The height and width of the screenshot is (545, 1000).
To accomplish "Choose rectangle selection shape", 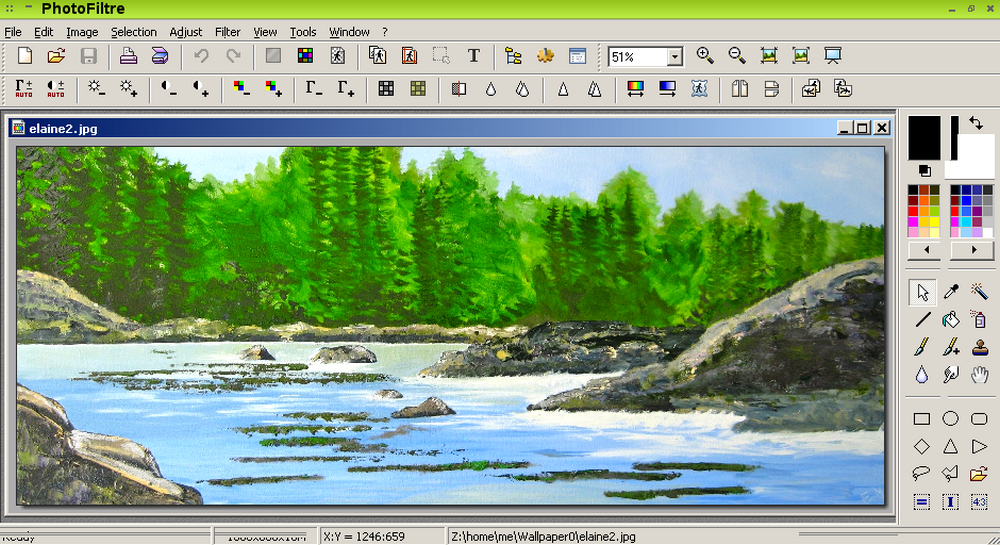I will pos(922,419).
